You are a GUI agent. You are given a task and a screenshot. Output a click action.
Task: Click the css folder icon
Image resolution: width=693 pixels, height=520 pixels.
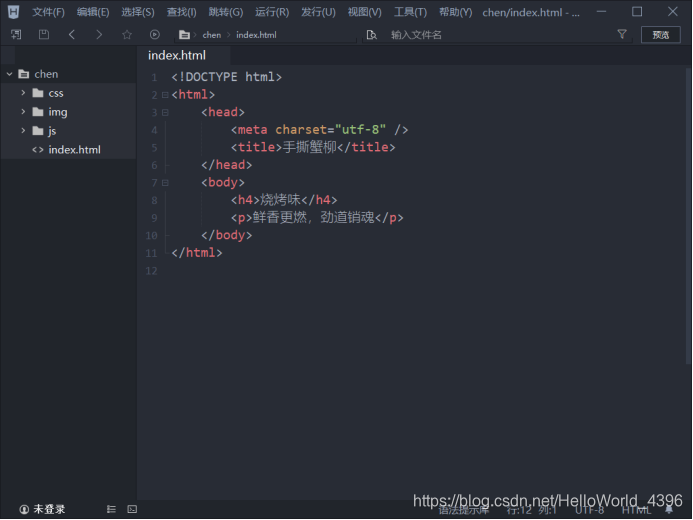click(x=38, y=93)
